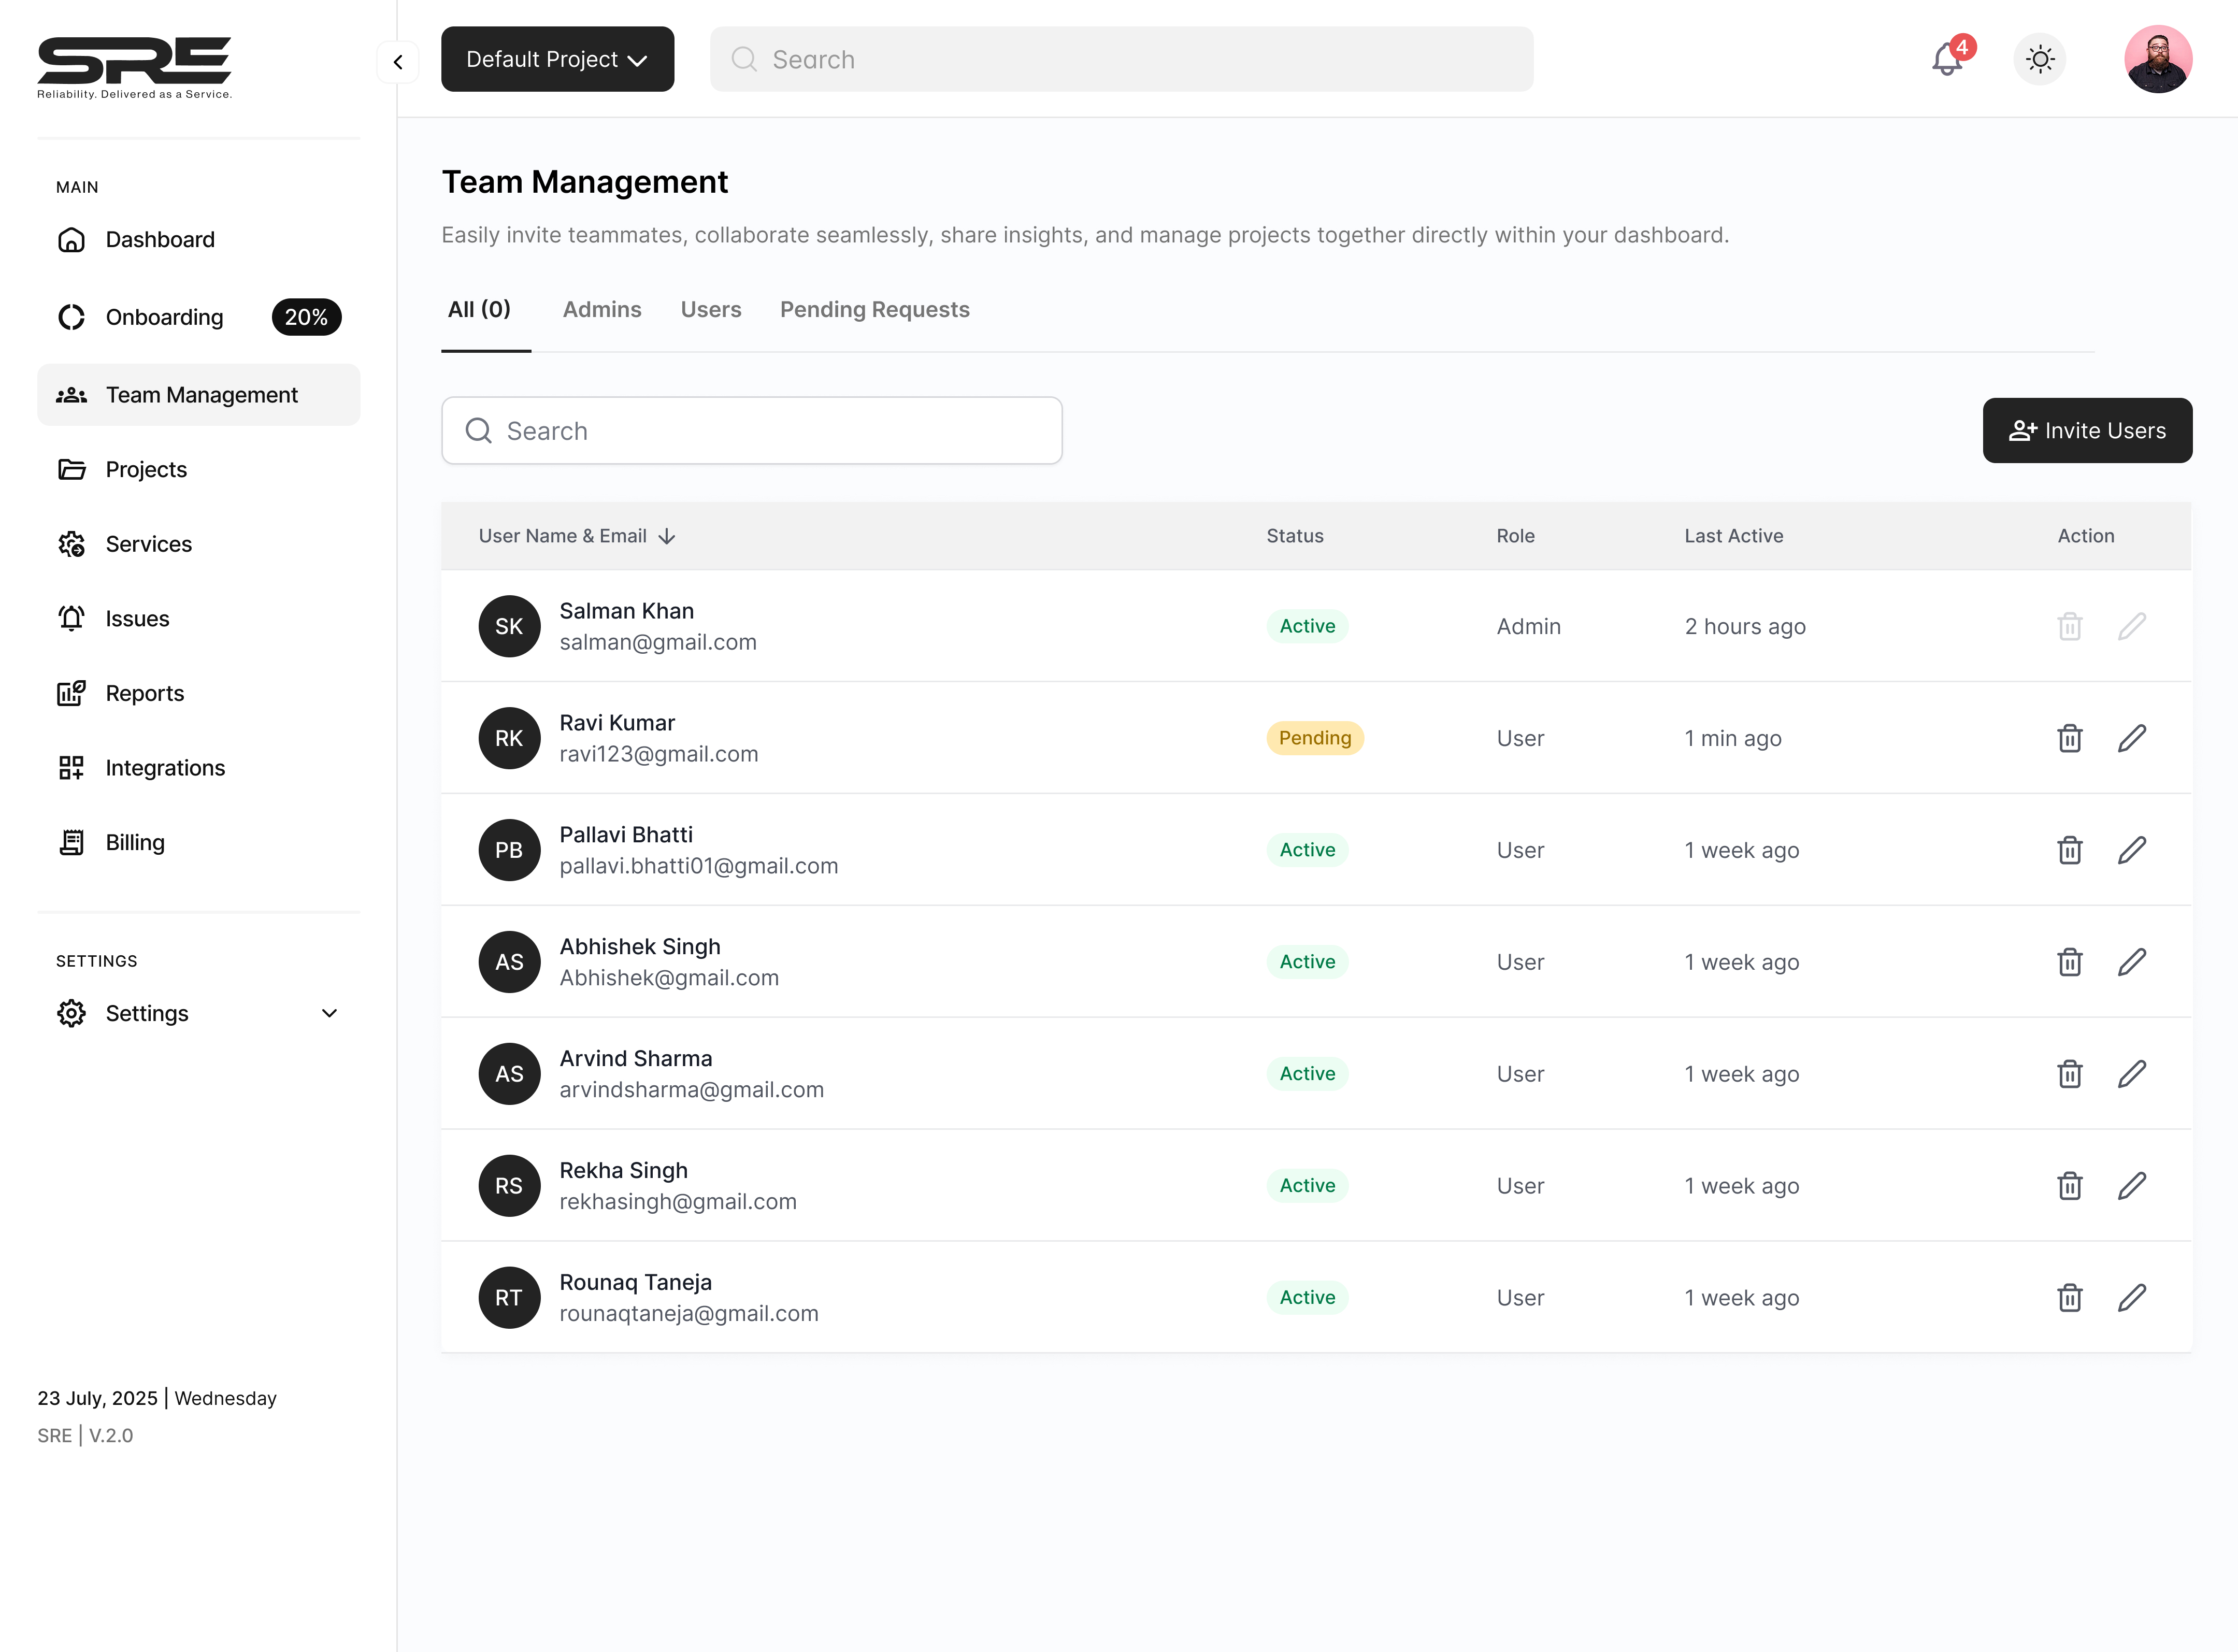Click the team members Search field
Image resolution: width=2238 pixels, height=1652 pixels.
point(751,431)
